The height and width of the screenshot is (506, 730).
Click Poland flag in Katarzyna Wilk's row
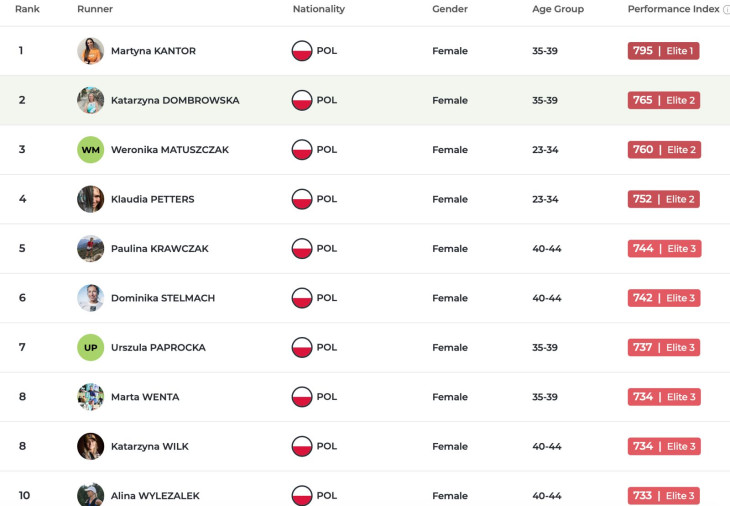[x=302, y=446]
